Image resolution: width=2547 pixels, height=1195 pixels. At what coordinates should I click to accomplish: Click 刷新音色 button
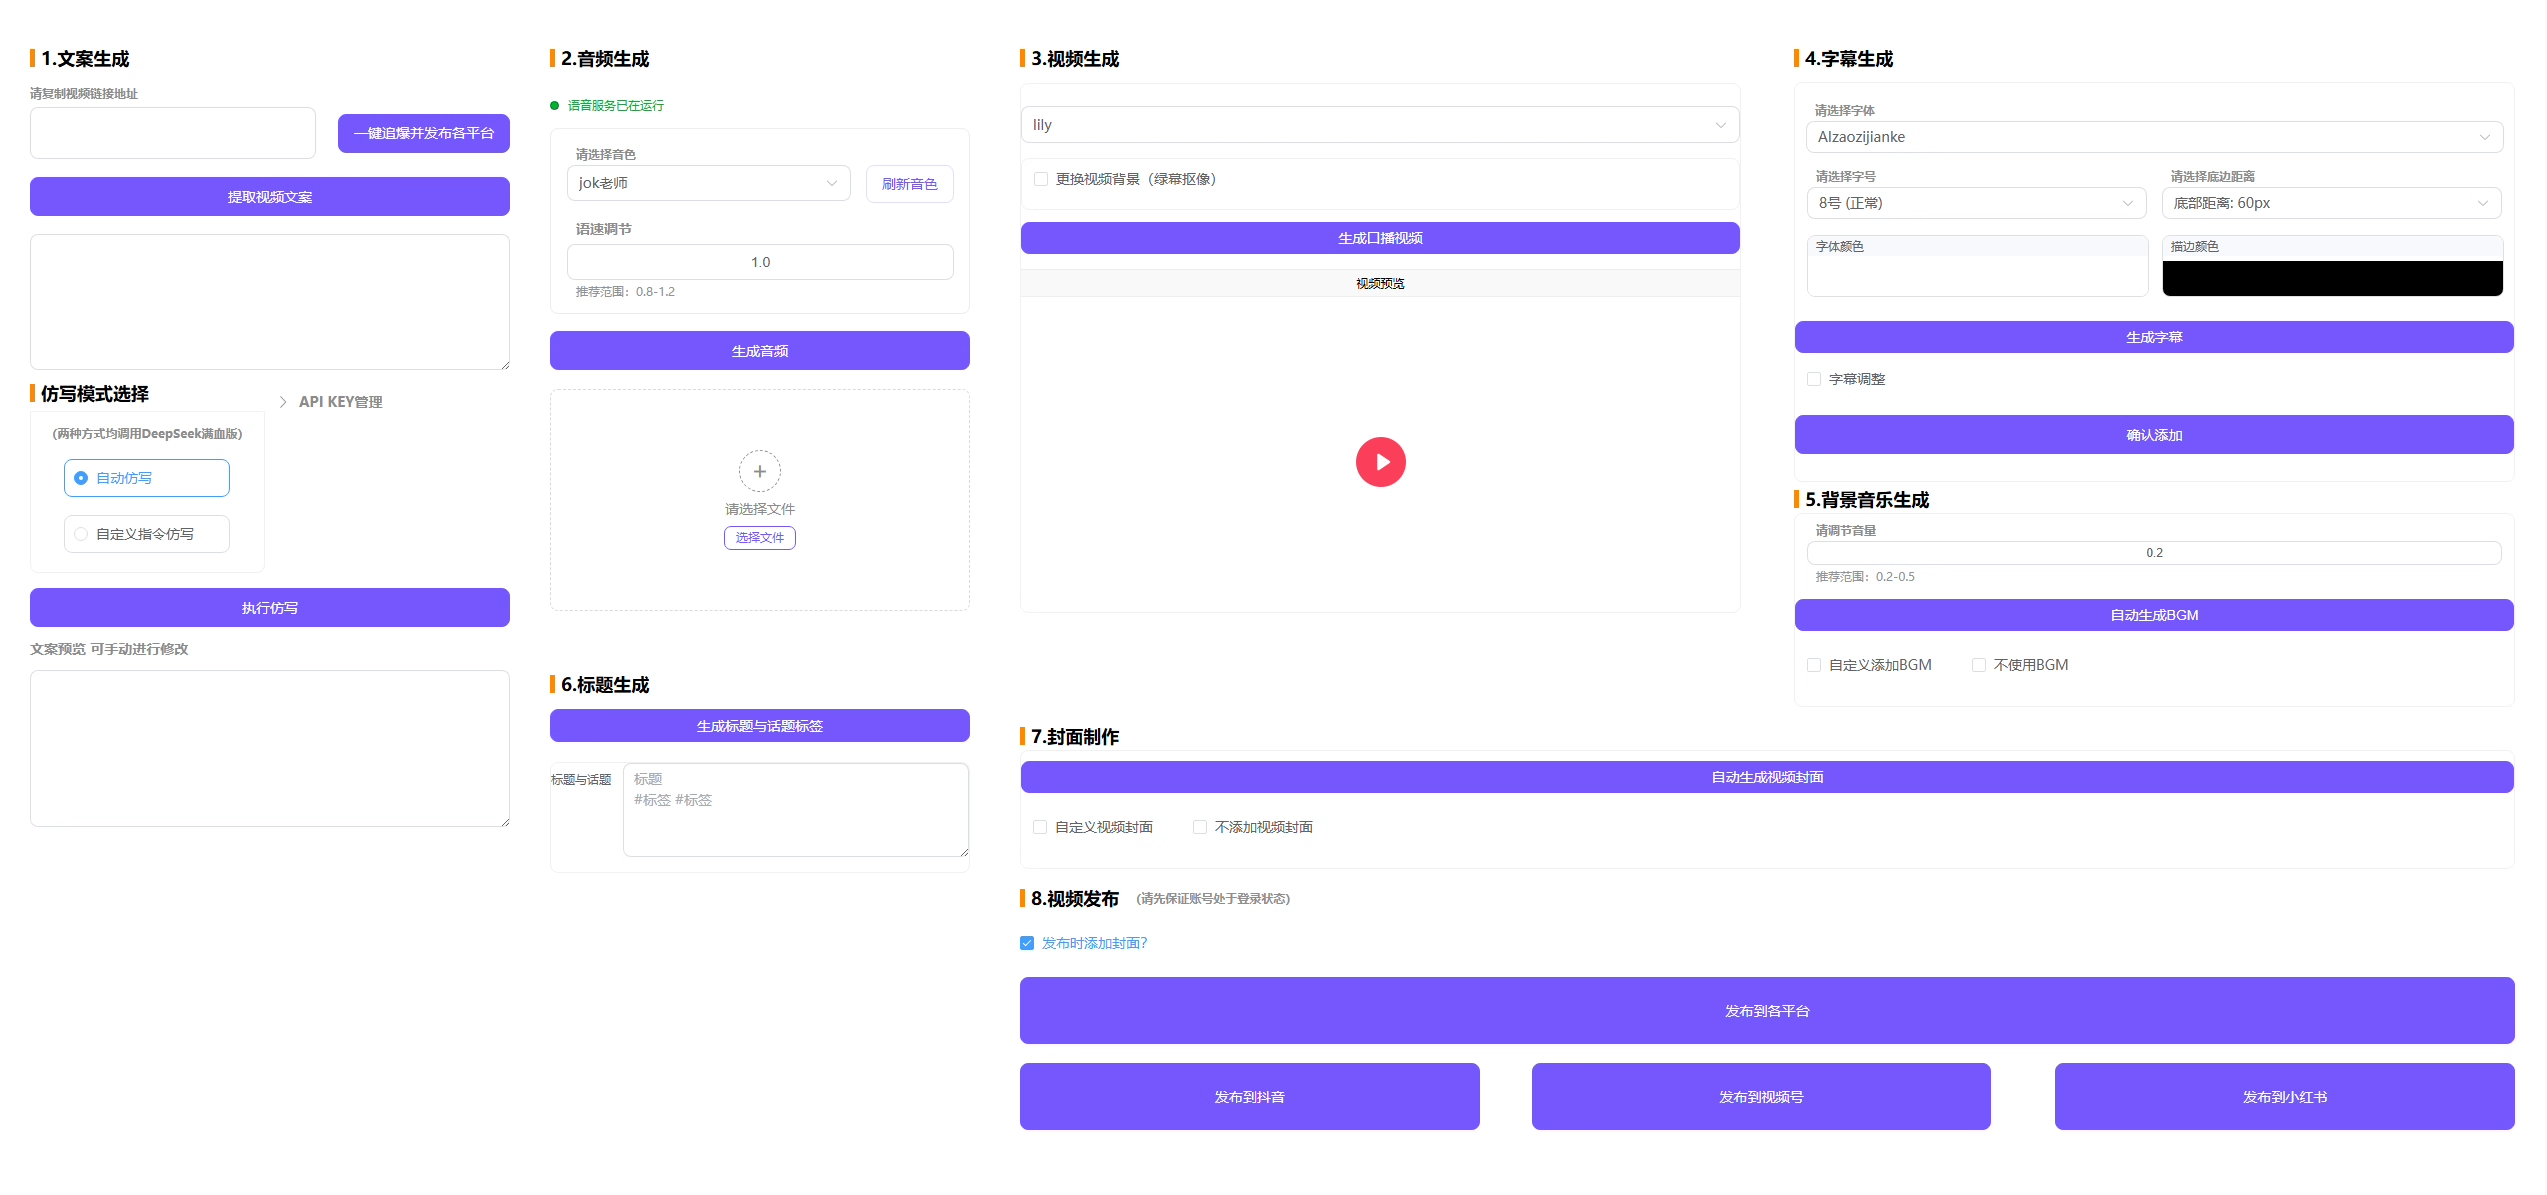909,184
